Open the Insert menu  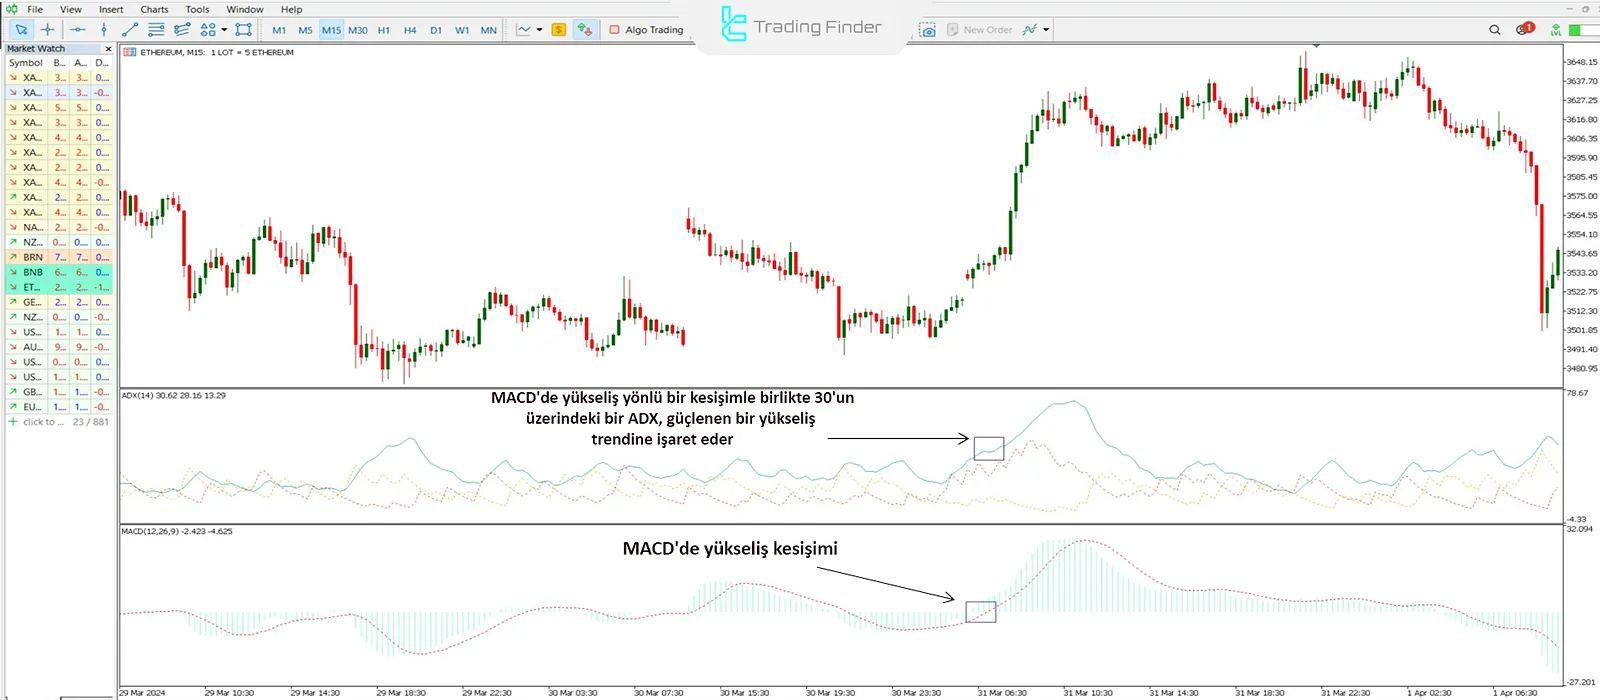[x=111, y=9]
